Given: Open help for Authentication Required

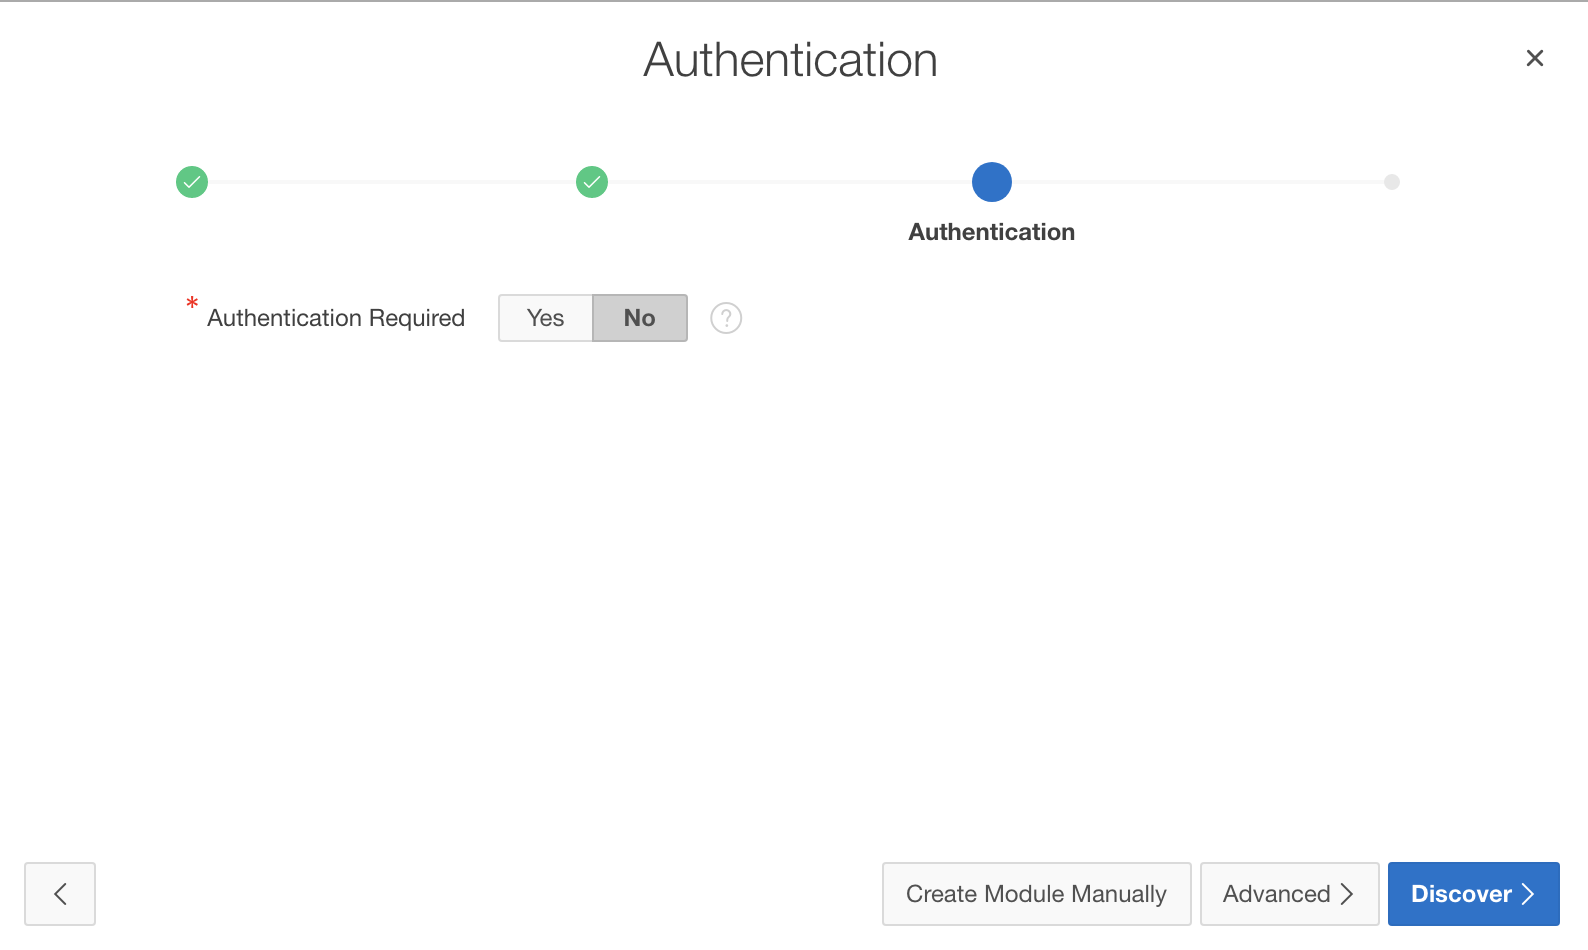Looking at the screenshot, I should pyautogui.click(x=726, y=318).
